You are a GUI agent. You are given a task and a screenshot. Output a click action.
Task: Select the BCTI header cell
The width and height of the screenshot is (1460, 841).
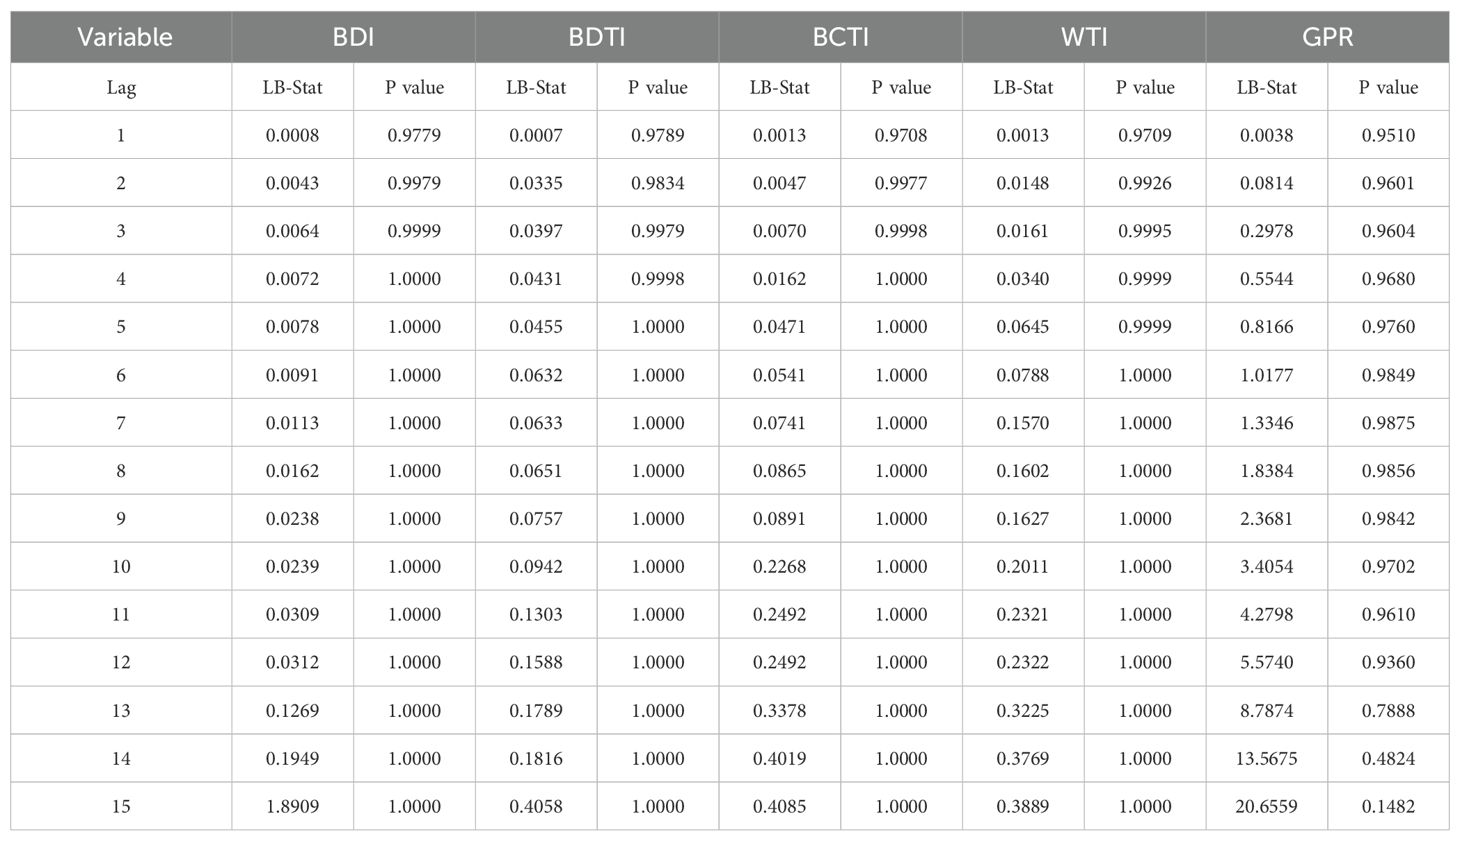pos(840,37)
